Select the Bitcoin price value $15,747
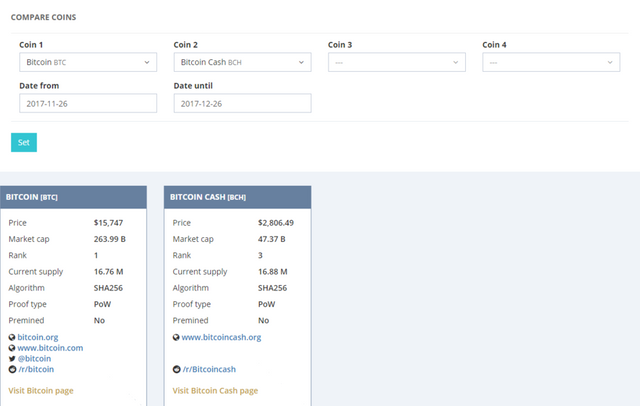Screen dimensions: 640x406 point(108,223)
